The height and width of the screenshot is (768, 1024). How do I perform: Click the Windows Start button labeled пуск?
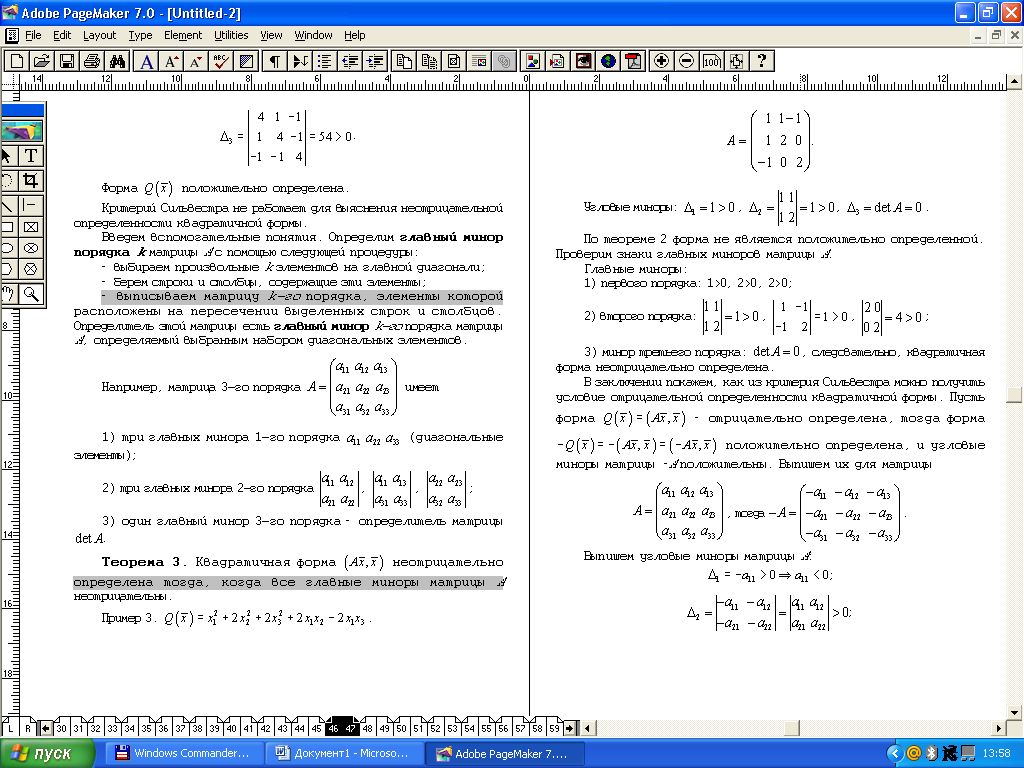coord(47,754)
